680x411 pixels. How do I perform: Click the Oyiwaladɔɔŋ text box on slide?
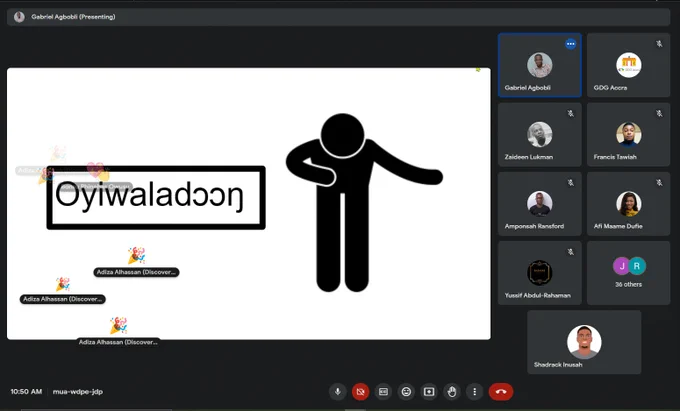pos(156,198)
